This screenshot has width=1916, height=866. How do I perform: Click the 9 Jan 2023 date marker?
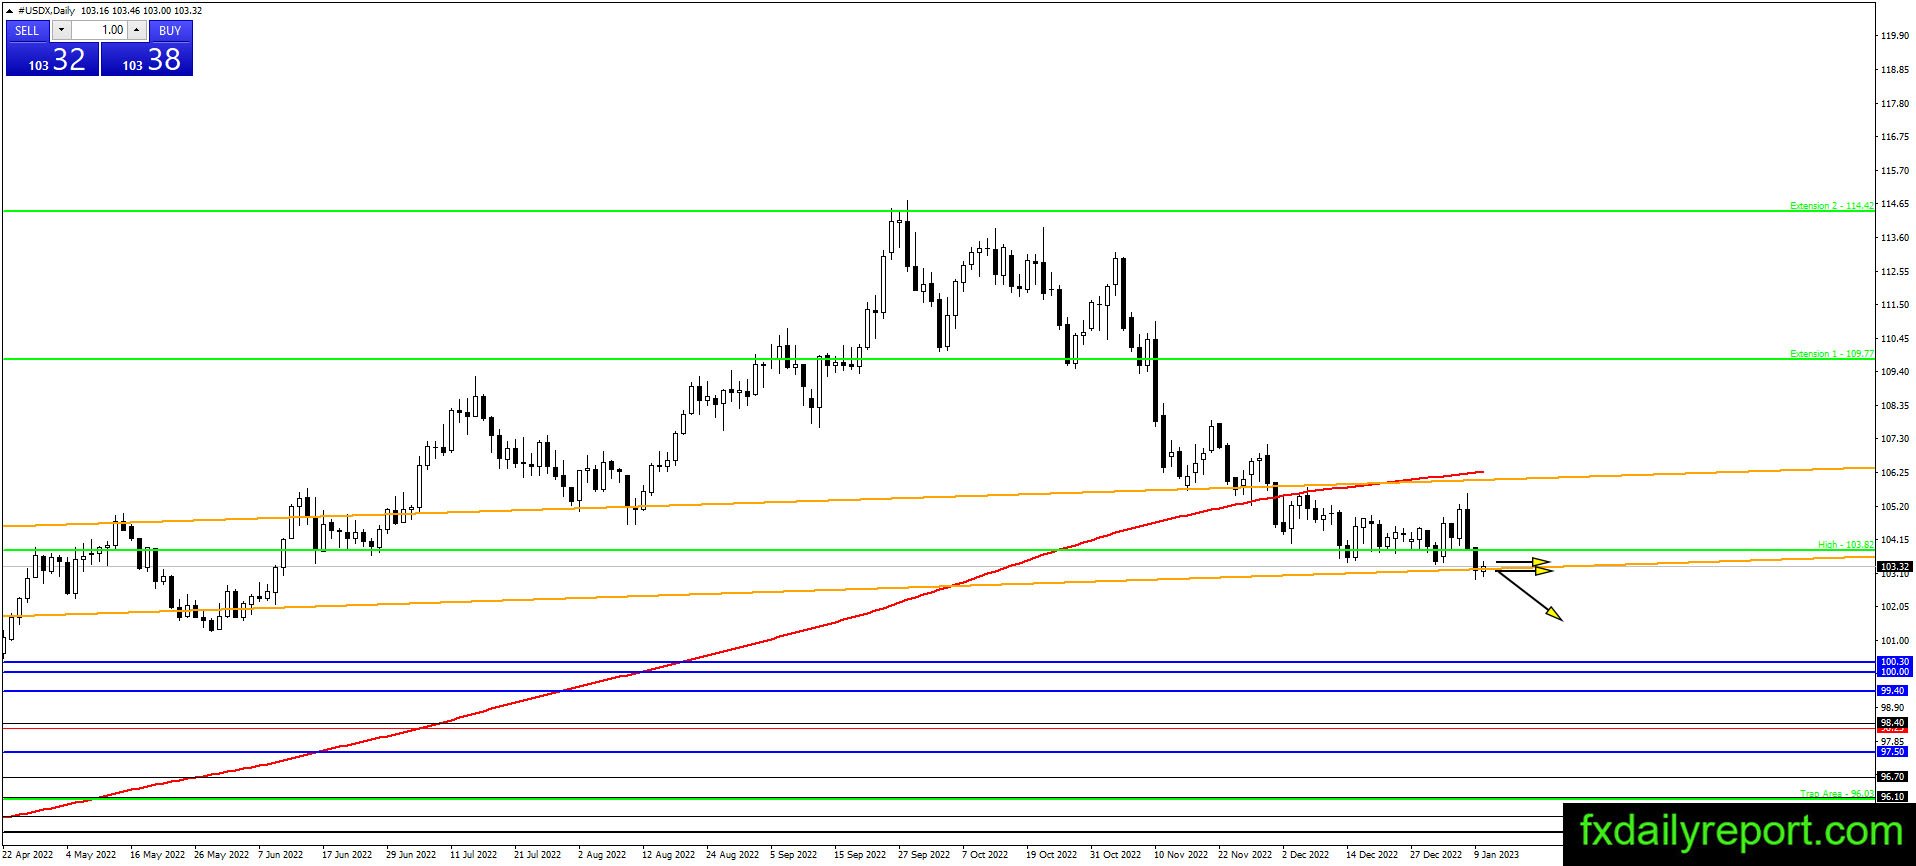pyautogui.click(x=1496, y=855)
